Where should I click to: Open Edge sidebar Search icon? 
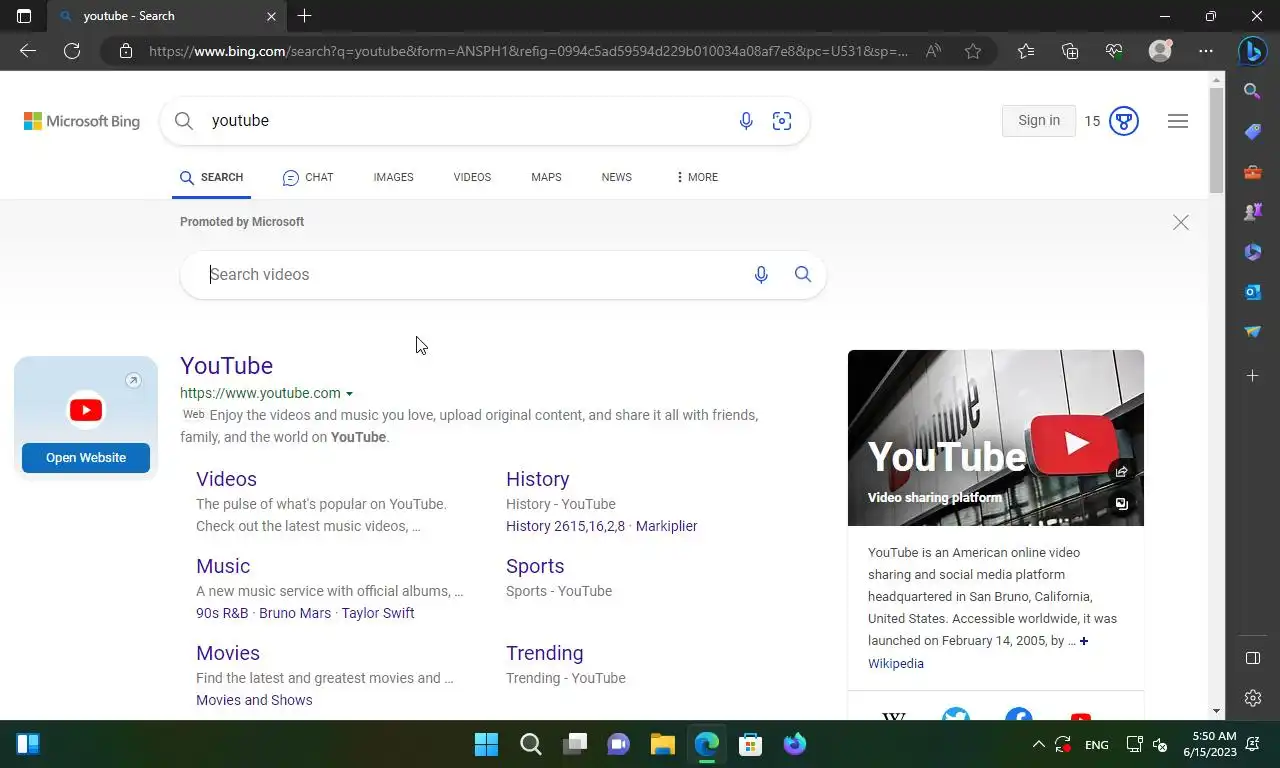coord(1252,91)
